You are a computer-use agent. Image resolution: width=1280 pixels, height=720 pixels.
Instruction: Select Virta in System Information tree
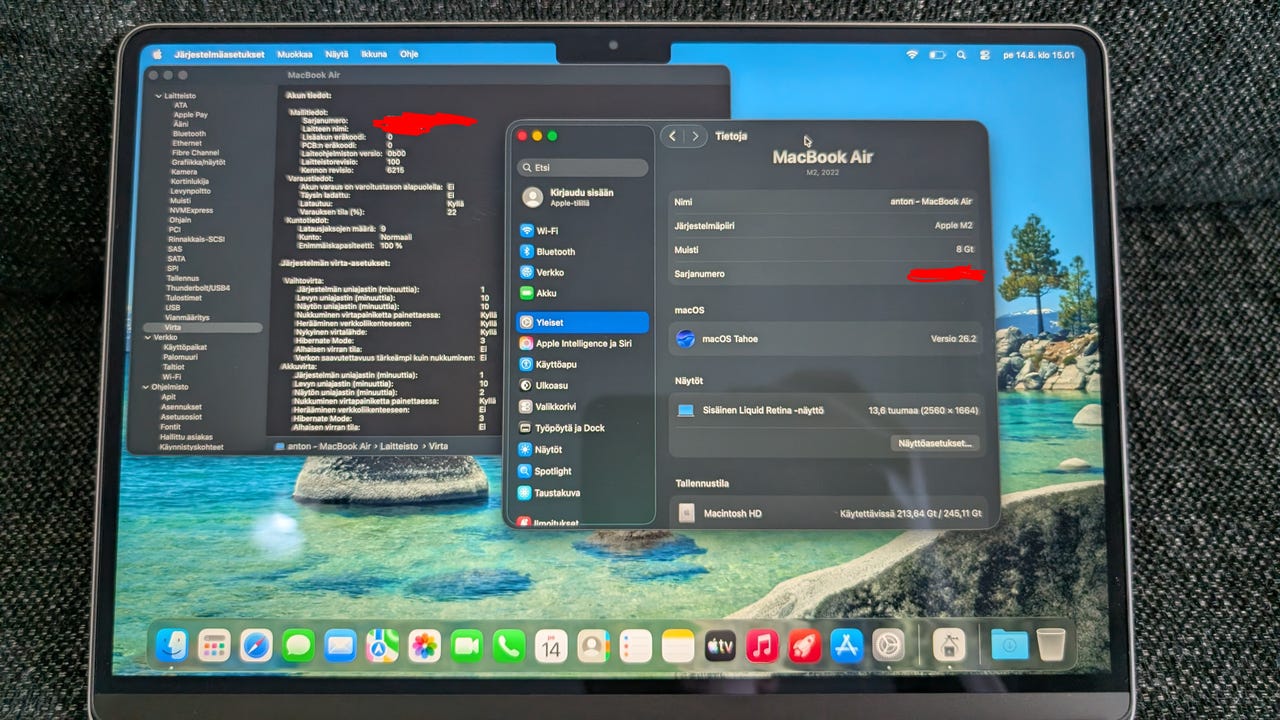pyautogui.click(x=202, y=327)
